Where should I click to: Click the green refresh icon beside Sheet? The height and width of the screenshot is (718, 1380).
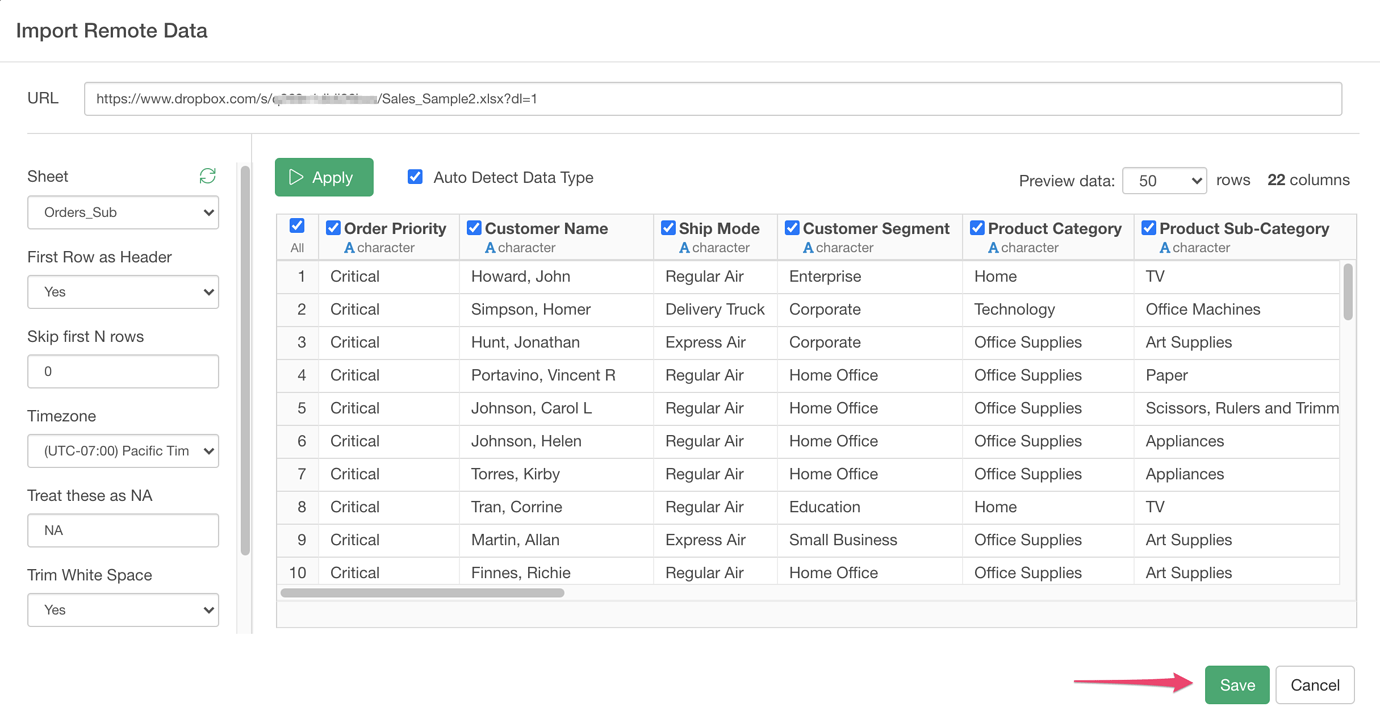pyautogui.click(x=208, y=176)
